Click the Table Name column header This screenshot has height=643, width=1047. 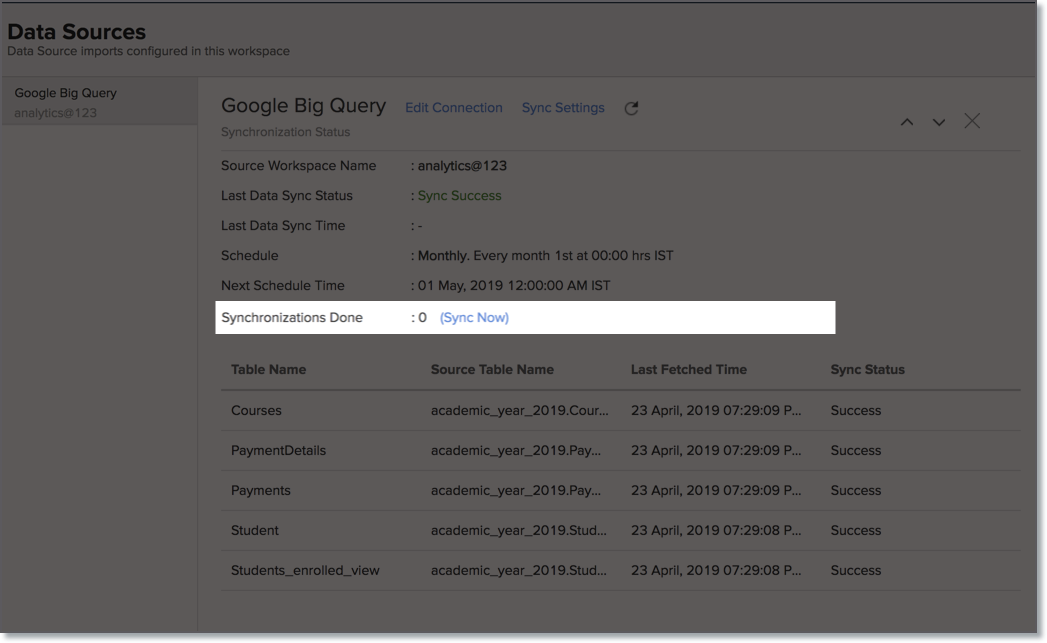[x=268, y=370]
